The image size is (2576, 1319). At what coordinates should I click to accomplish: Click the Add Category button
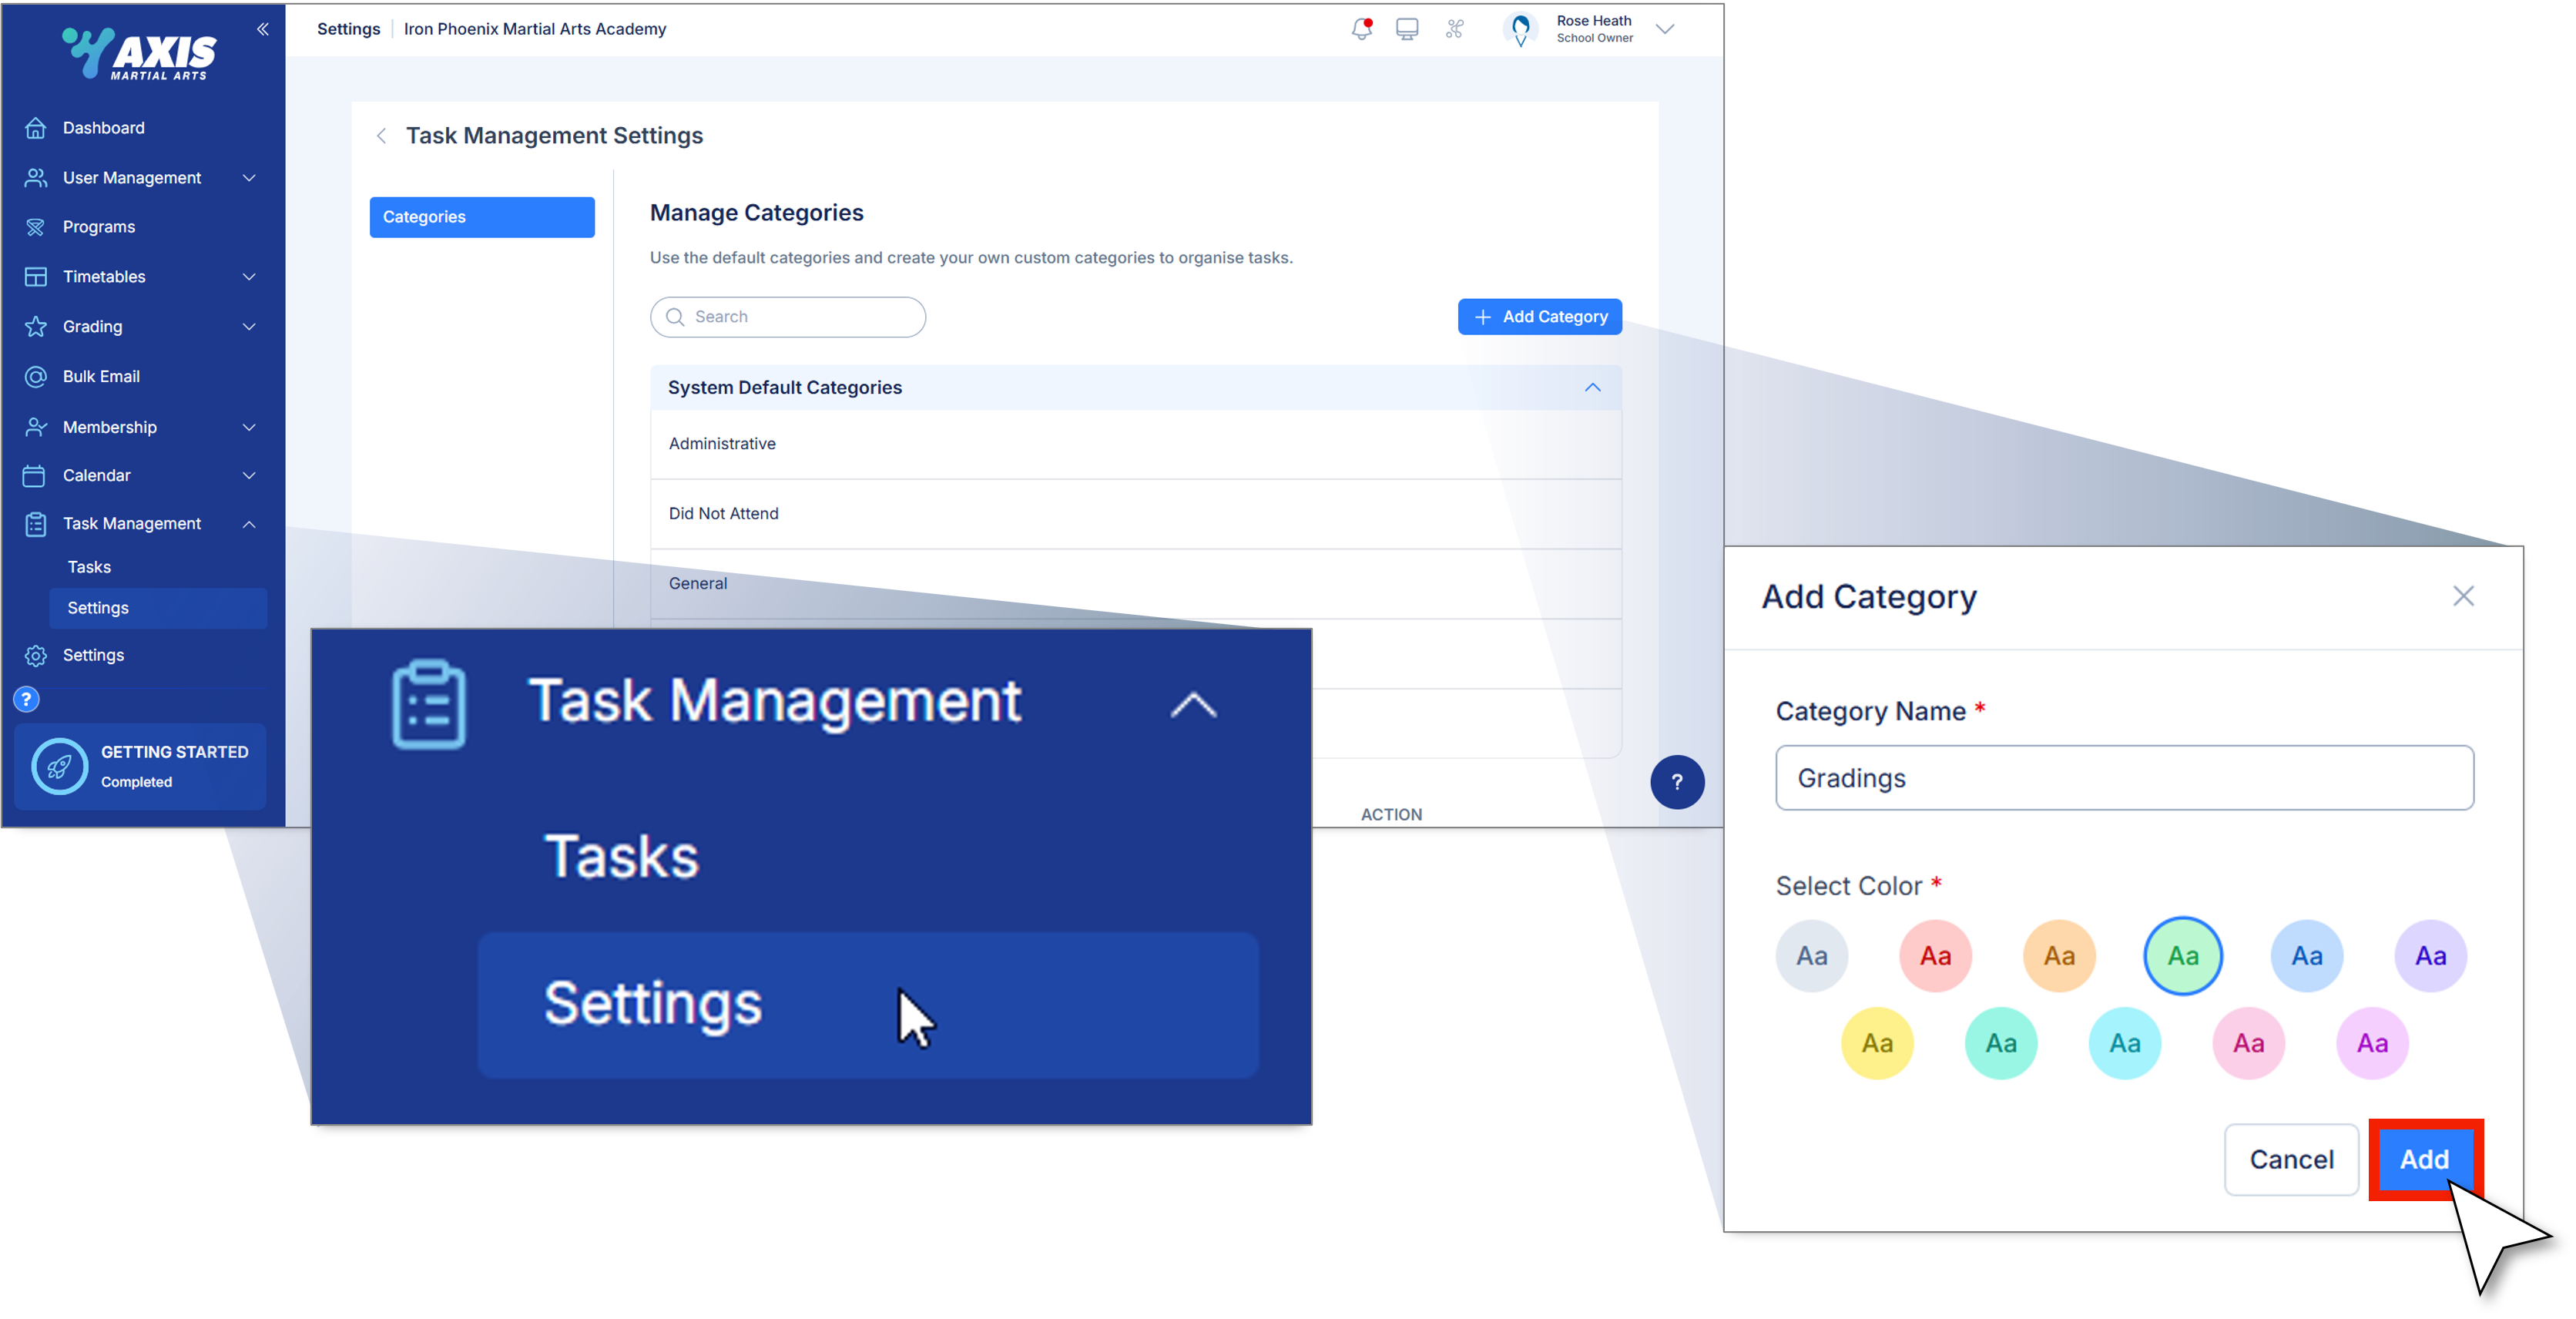[1539, 317]
